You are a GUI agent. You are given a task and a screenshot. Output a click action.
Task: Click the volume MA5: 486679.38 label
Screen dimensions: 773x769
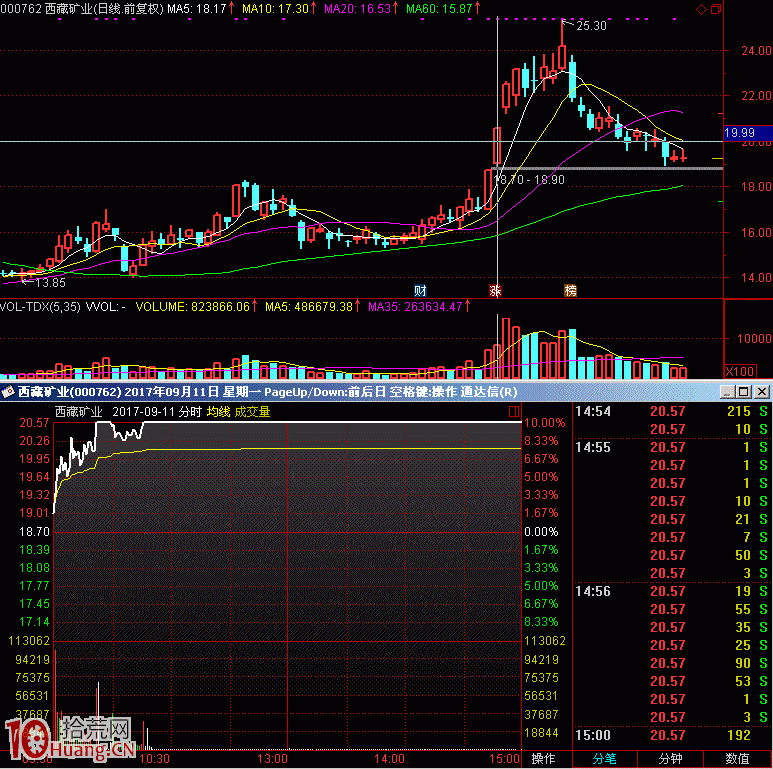[x=309, y=307]
